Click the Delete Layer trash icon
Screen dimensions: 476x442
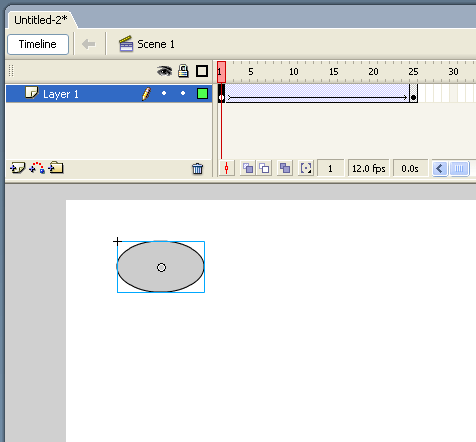pyautogui.click(x=197, y=169)
